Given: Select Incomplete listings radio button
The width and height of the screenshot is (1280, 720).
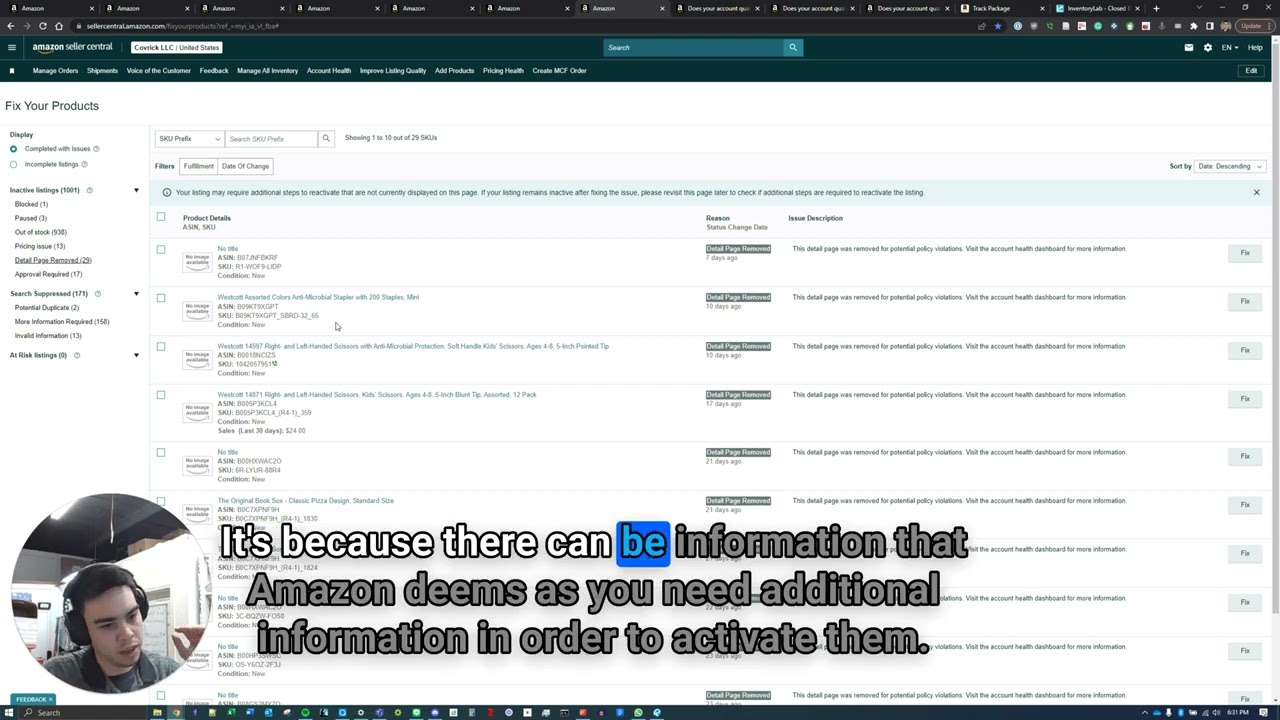Looking at the screenshot, I should [14, 164].
